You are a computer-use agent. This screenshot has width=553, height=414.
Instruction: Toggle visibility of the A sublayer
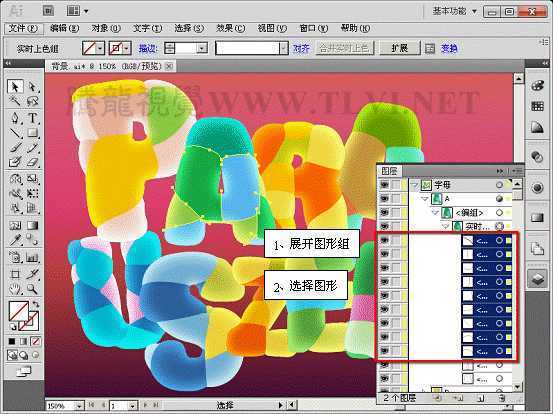[x=384, y=199]
